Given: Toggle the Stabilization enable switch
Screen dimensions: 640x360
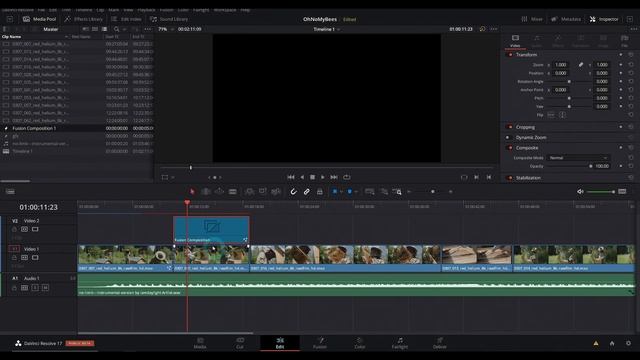Looking at the screenshot, I should tap(510, 178).
